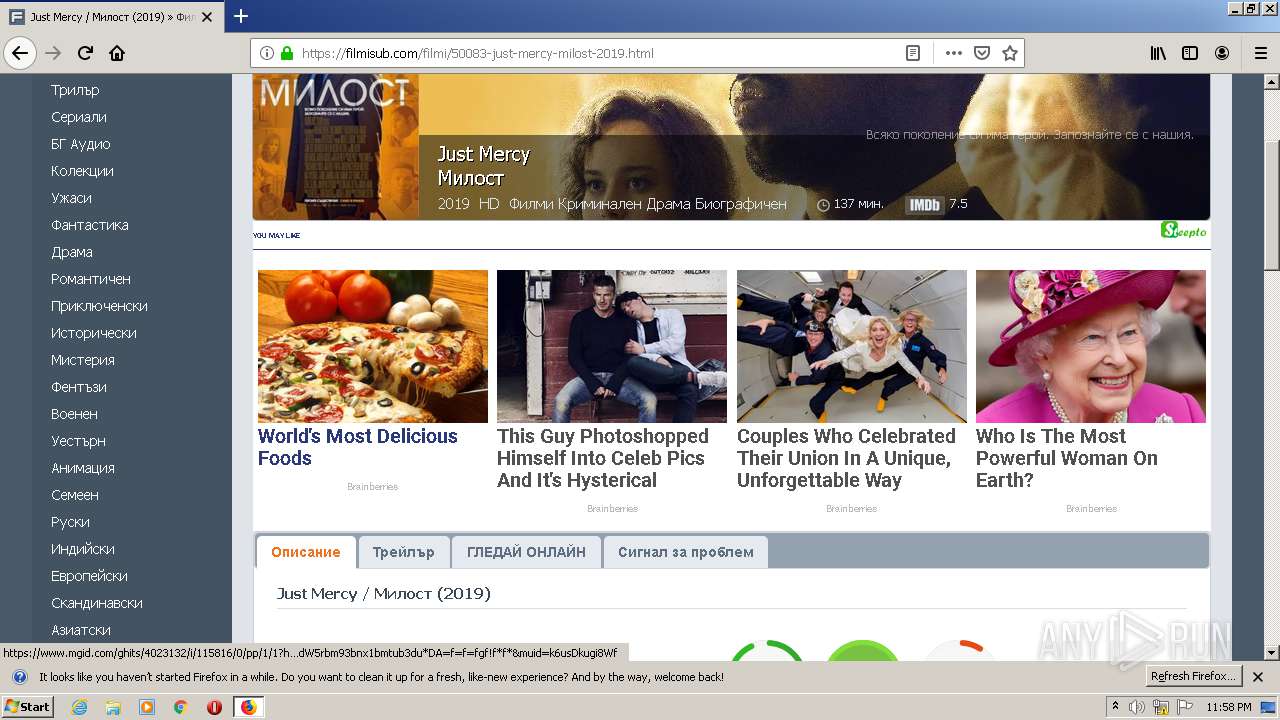Screen dimensions: 1280x720
Task: Open the Library bookmarks and history
Action: pyautogui.click(x=1158, y=53)
